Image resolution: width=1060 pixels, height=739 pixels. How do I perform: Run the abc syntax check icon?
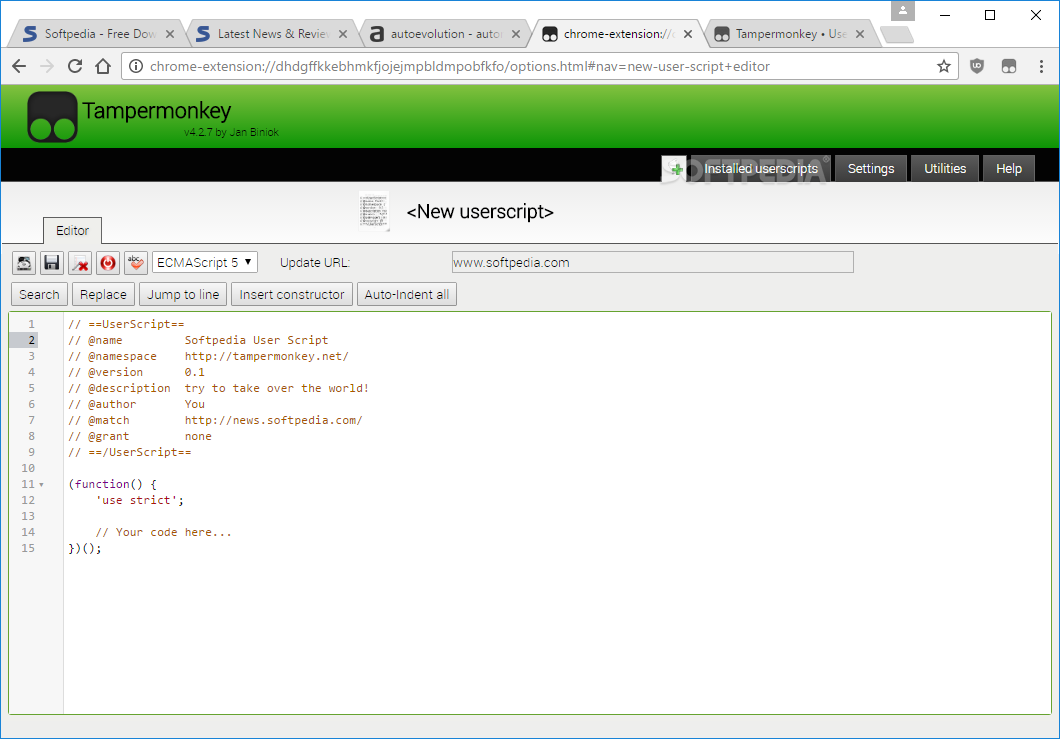tap(136, 263)
